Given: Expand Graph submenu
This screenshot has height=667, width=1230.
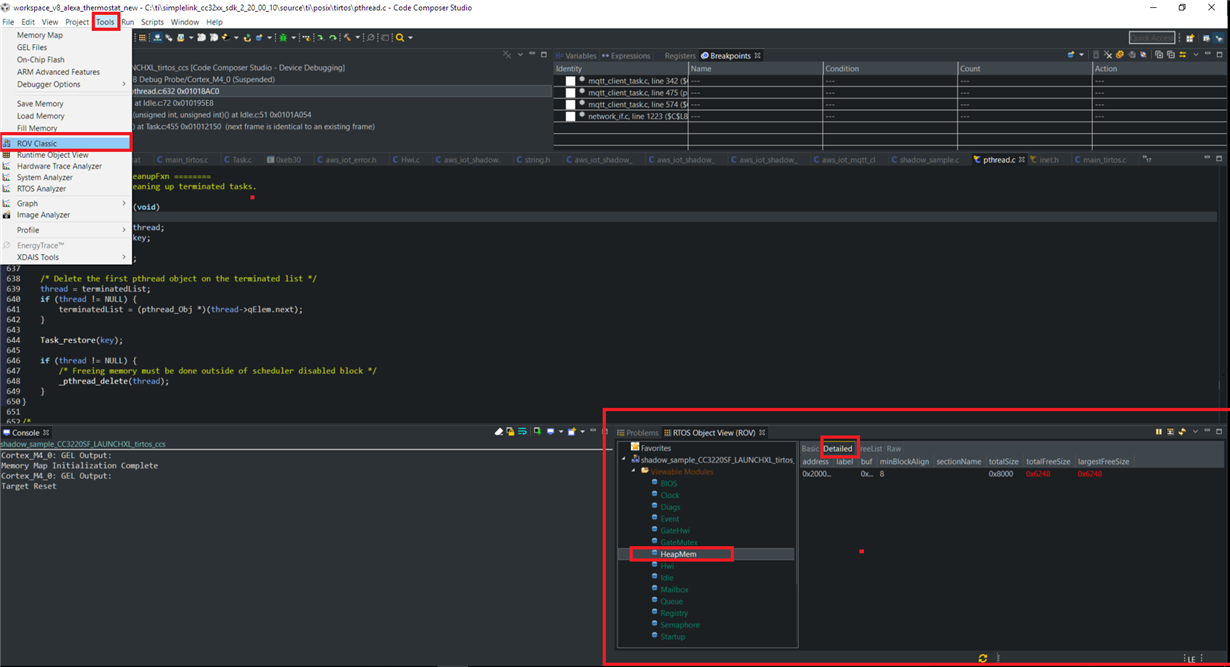Looking at the screenshot, I should tap(66, 203).
